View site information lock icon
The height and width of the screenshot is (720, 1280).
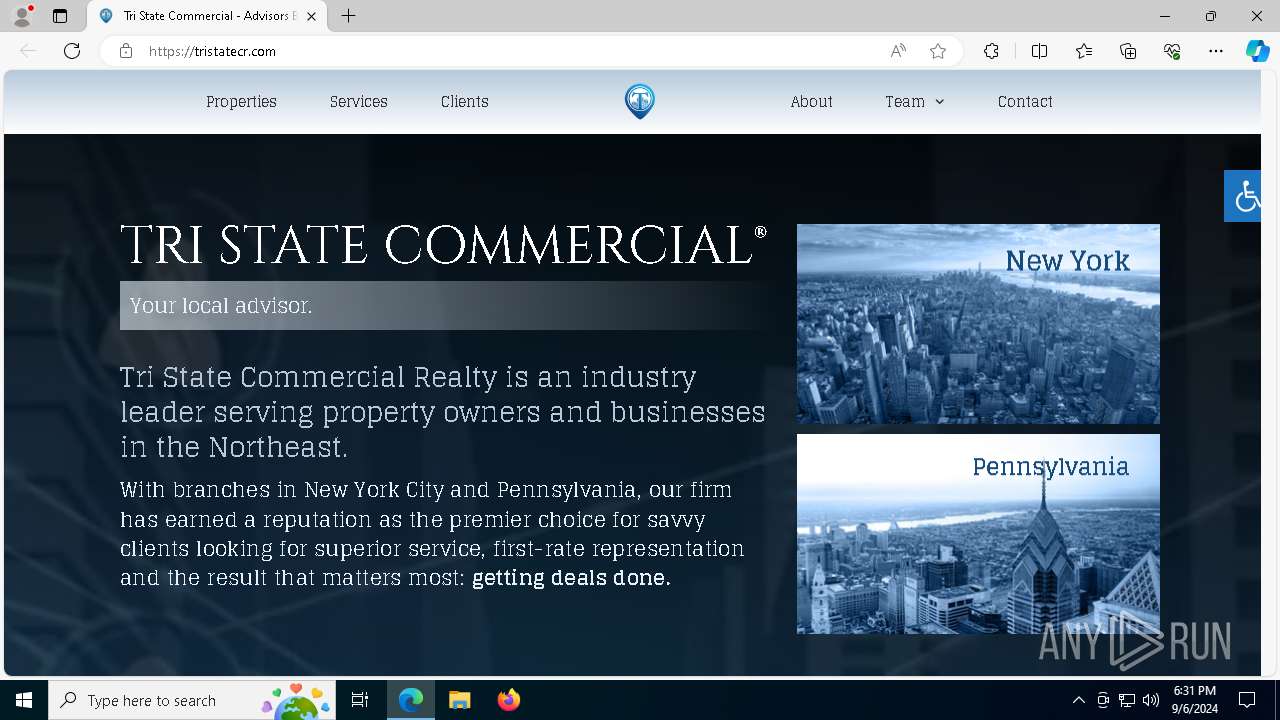click(126, 51)
